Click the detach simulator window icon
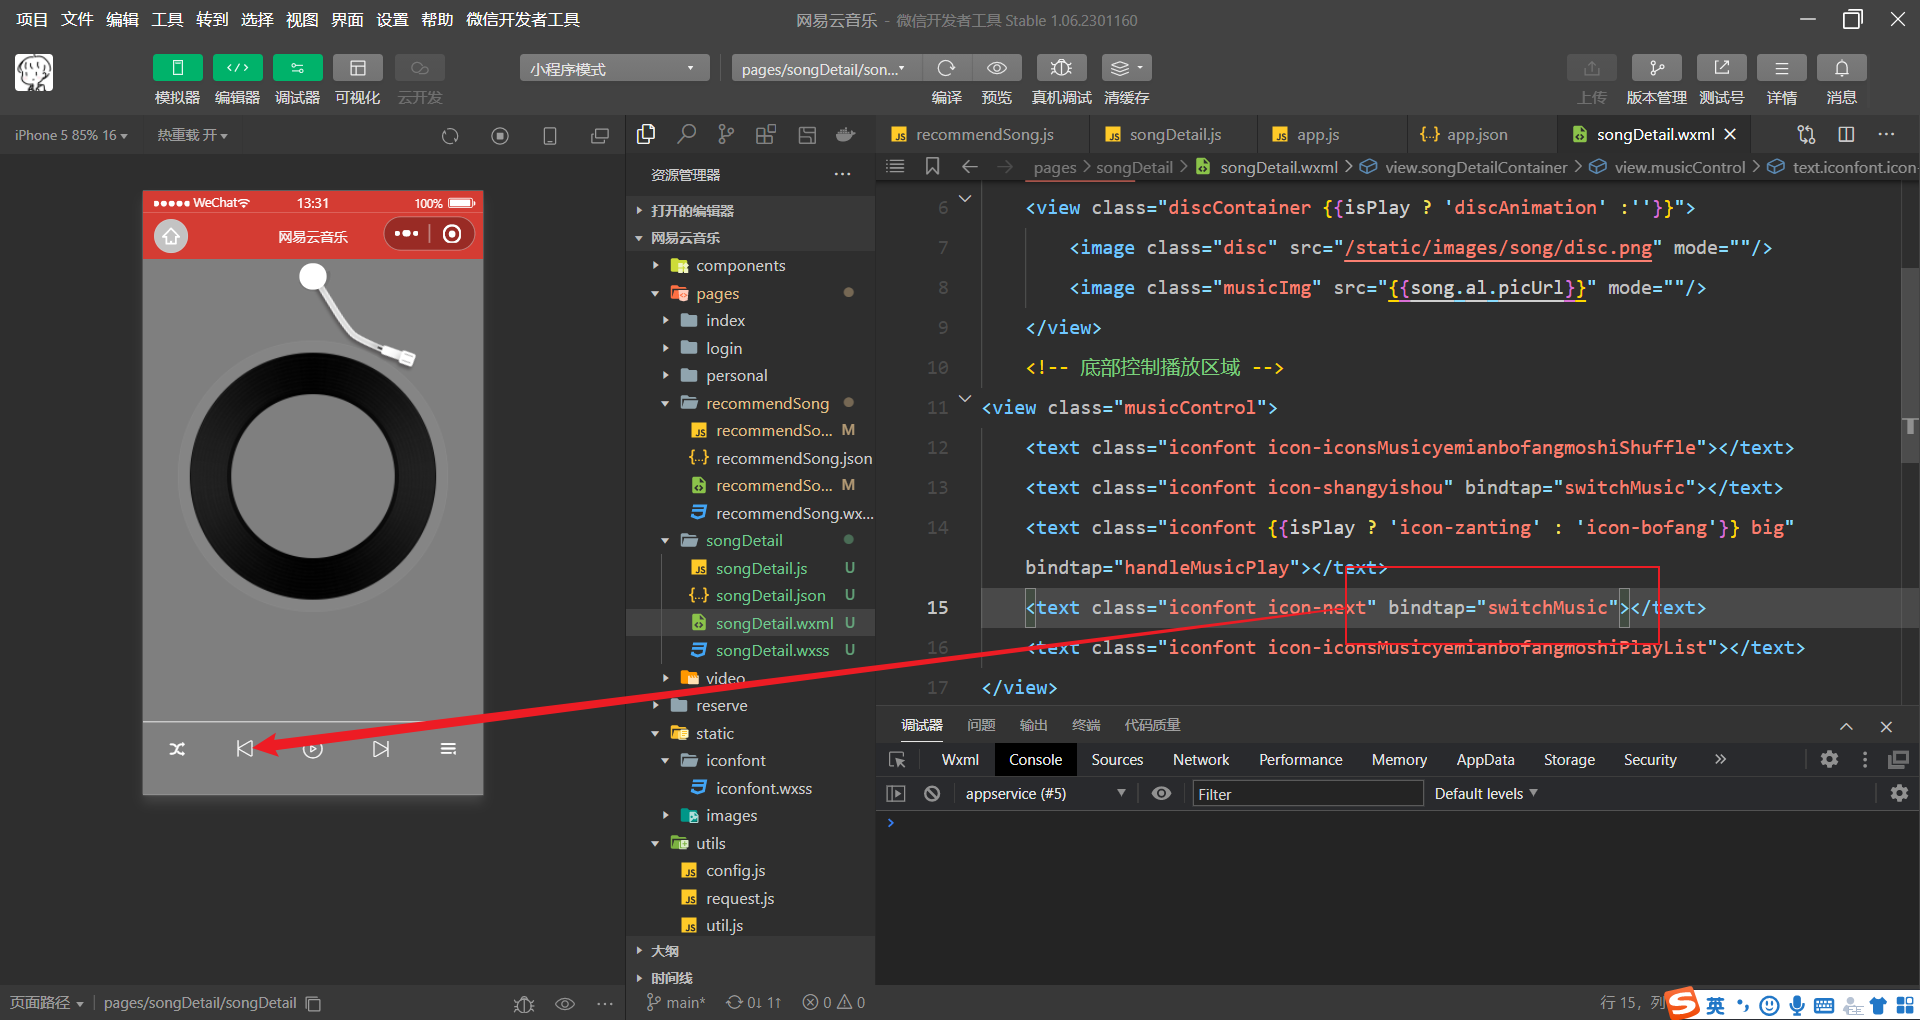 tap(600, 136)
